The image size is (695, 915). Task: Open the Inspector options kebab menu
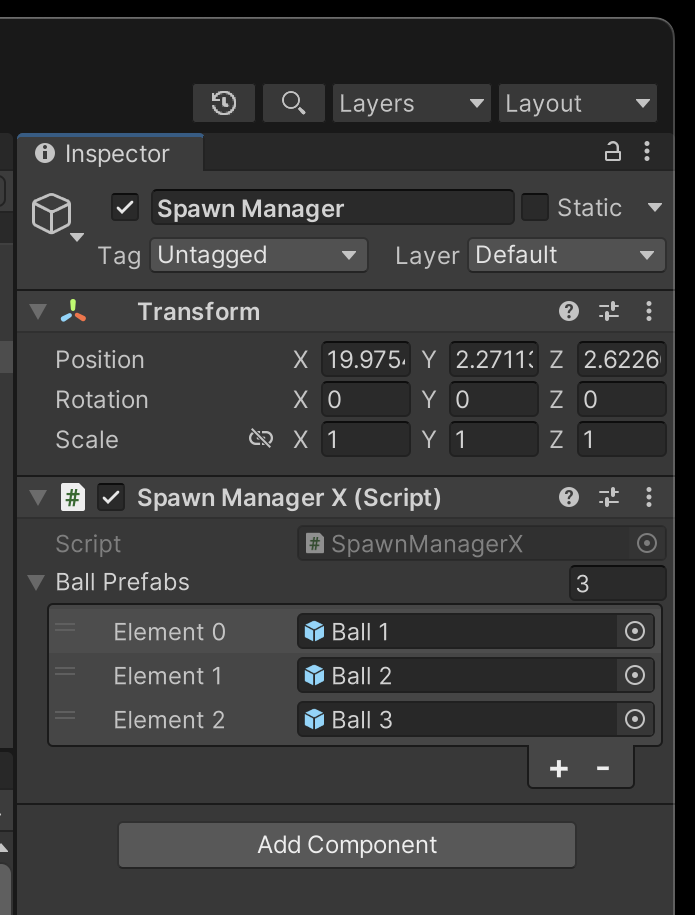click(647, 152)
